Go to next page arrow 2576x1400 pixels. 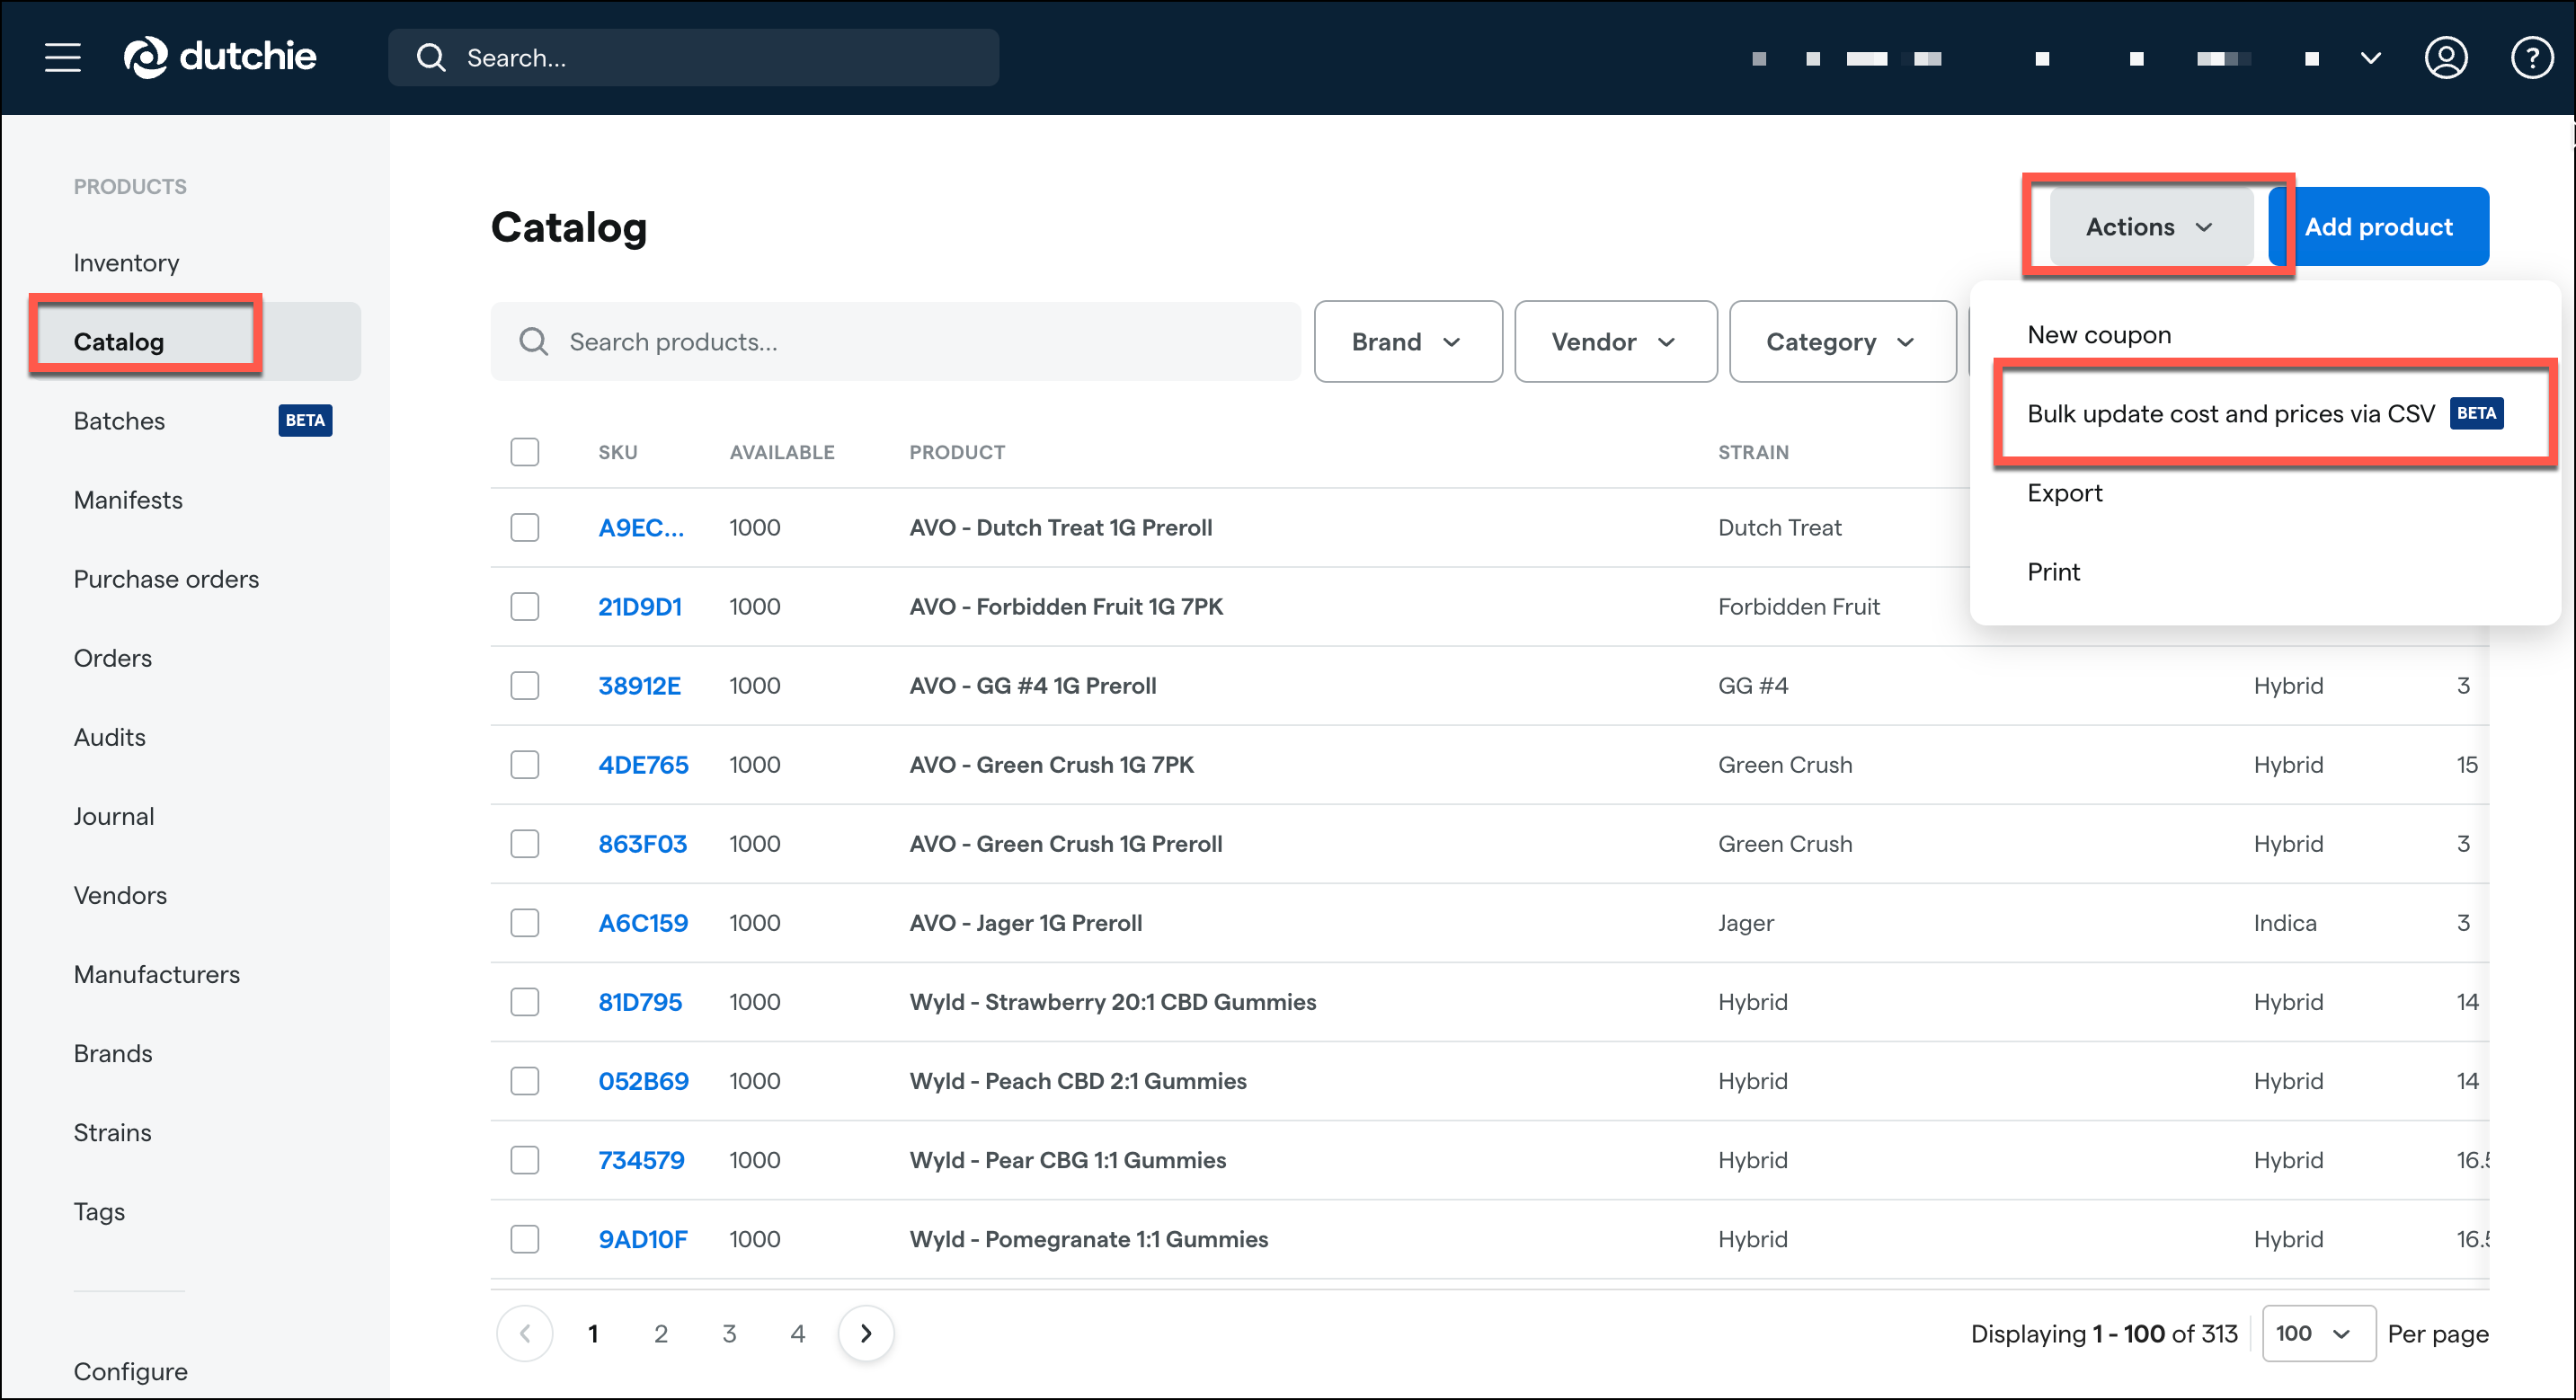click(865, 1333)
